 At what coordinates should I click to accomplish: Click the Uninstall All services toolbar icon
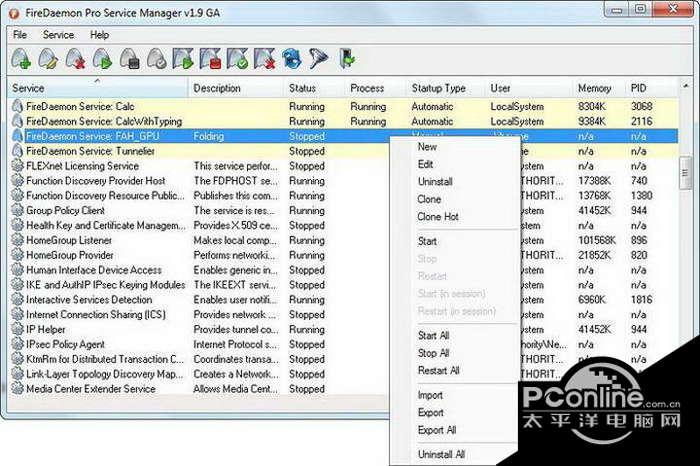265,59
